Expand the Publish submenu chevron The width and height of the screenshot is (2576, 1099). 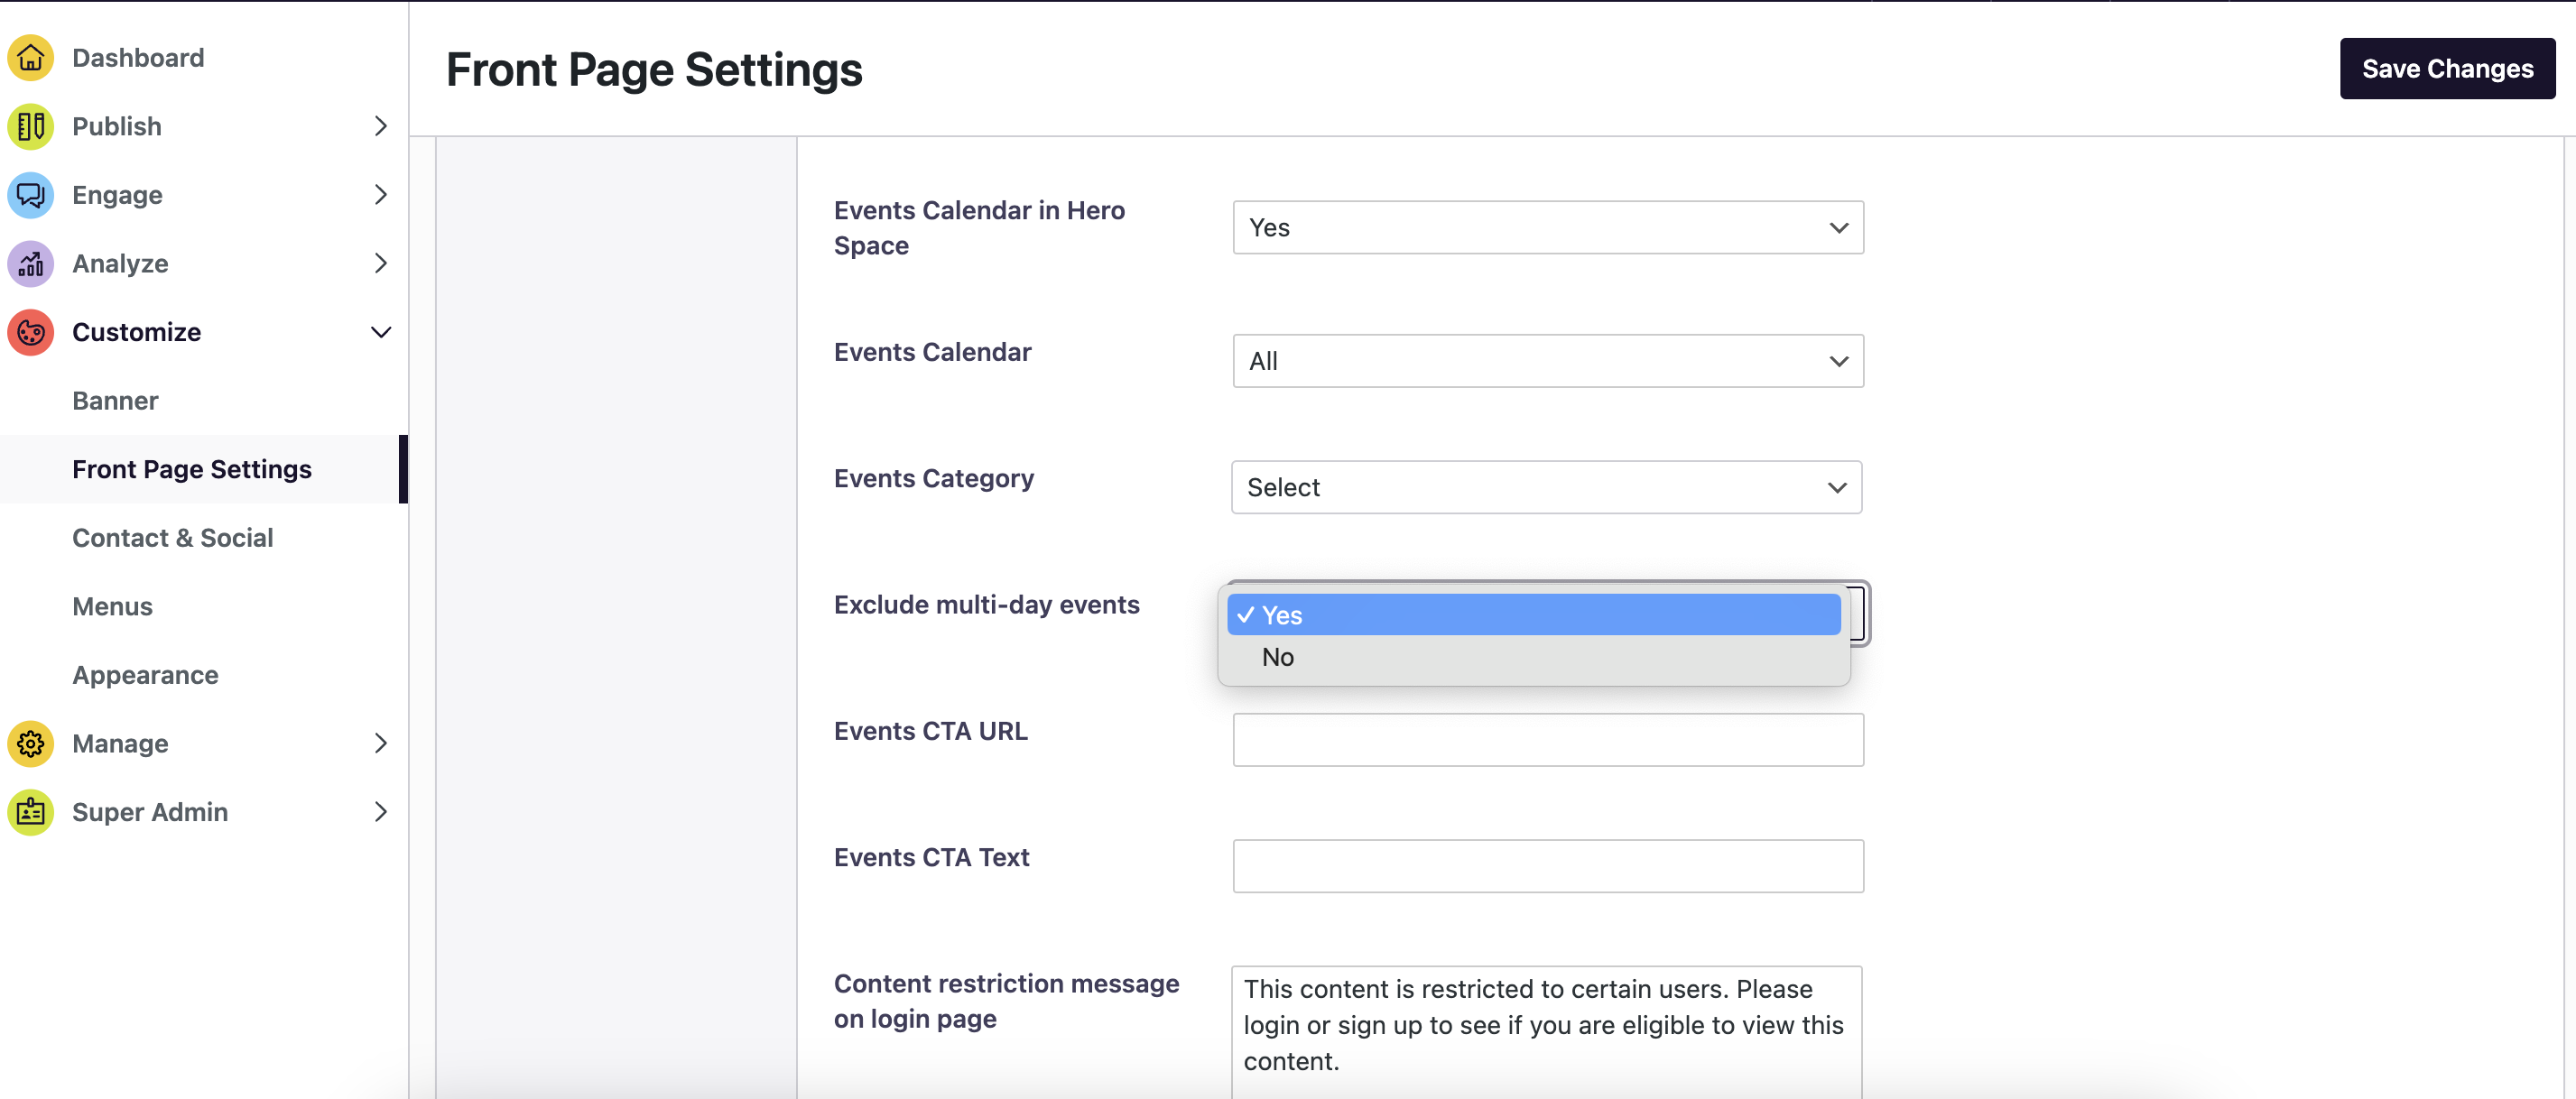[x=380, y=126]
